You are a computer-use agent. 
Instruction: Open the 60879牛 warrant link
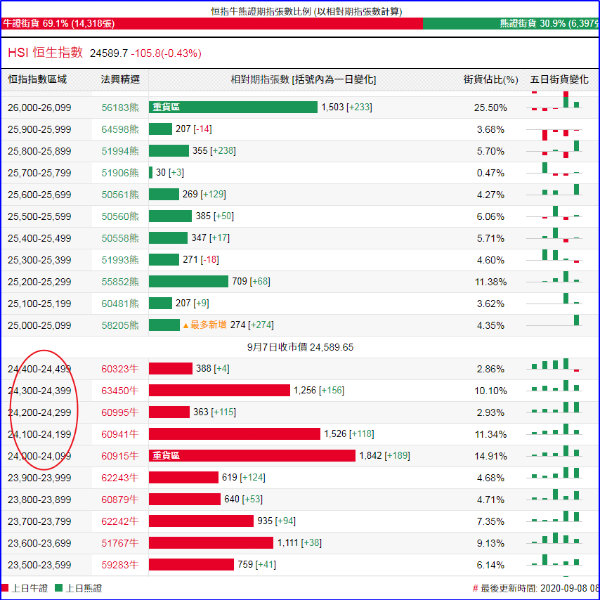[119, 499]
